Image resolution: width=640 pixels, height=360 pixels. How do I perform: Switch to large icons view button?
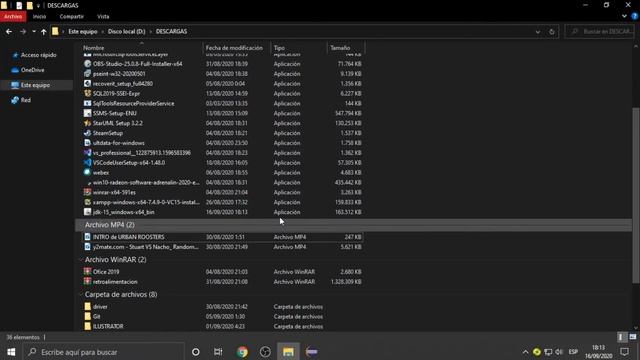point(633,337)
